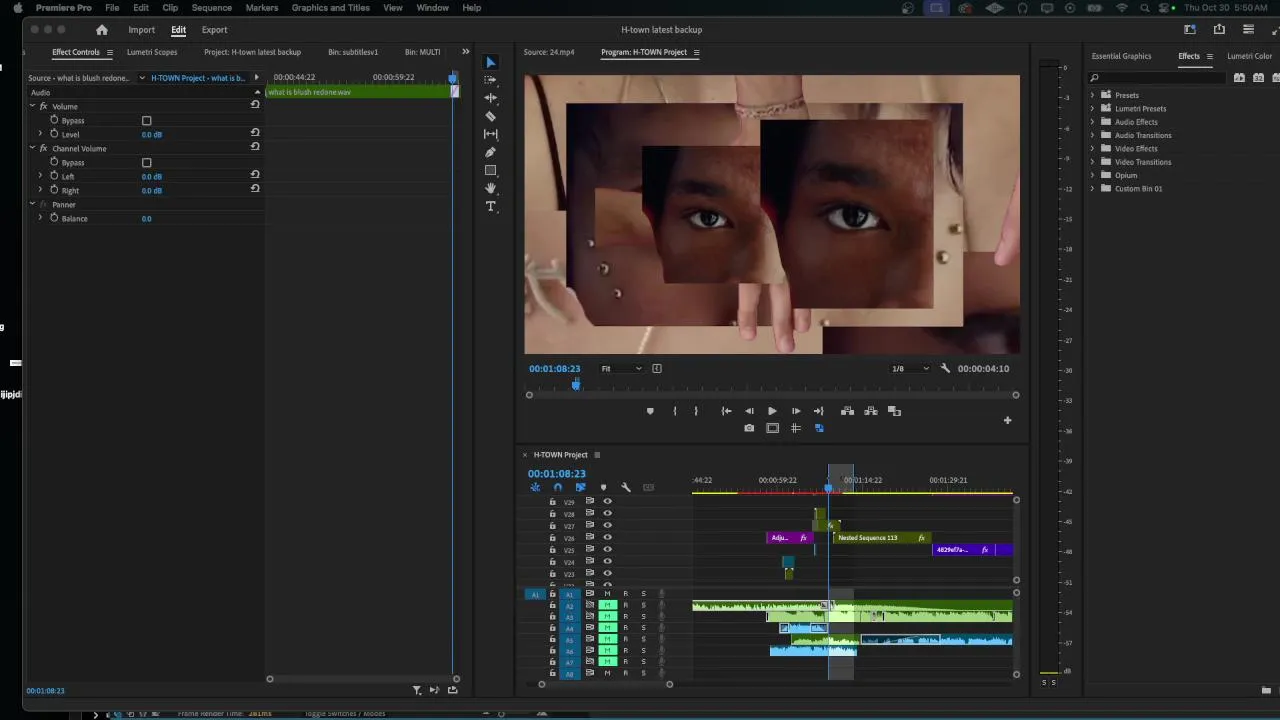Click the Export workspace button
Screen dimensions: 1280x720
(x=214, y=30)
